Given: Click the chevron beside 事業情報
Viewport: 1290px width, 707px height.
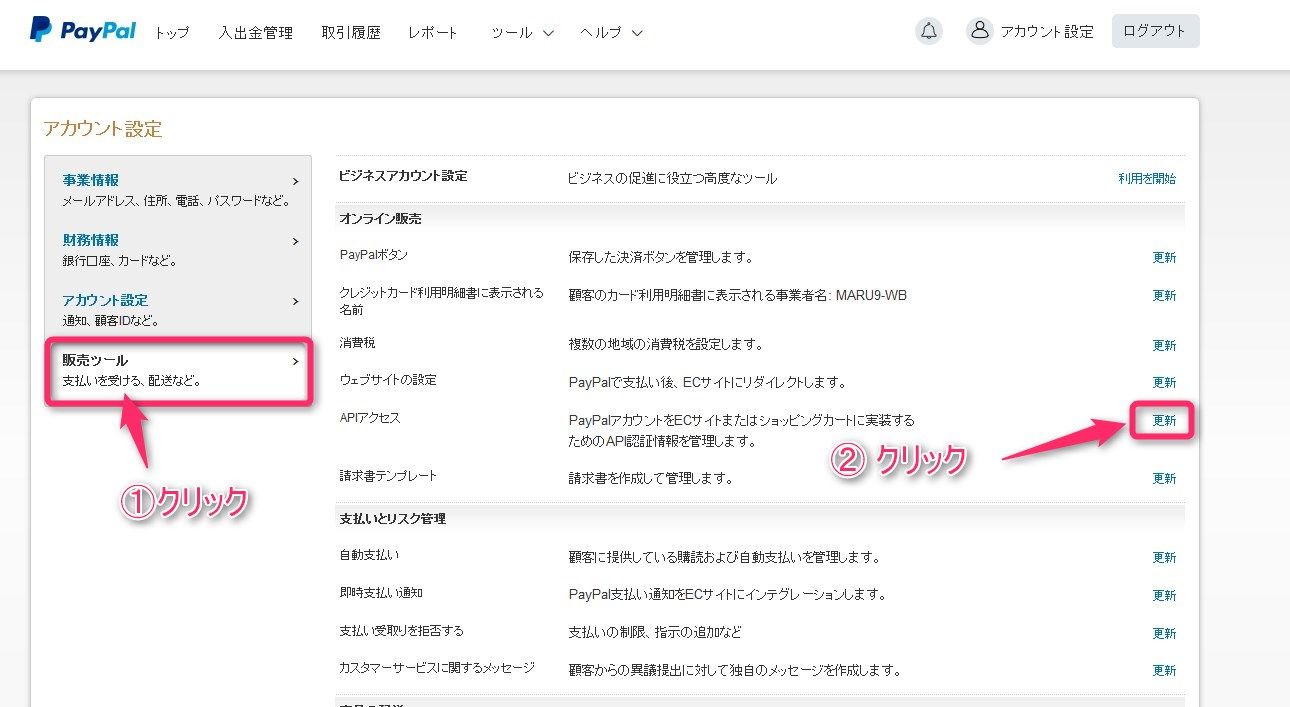Looking at the screenshot, I should click(x=295, y=181).
